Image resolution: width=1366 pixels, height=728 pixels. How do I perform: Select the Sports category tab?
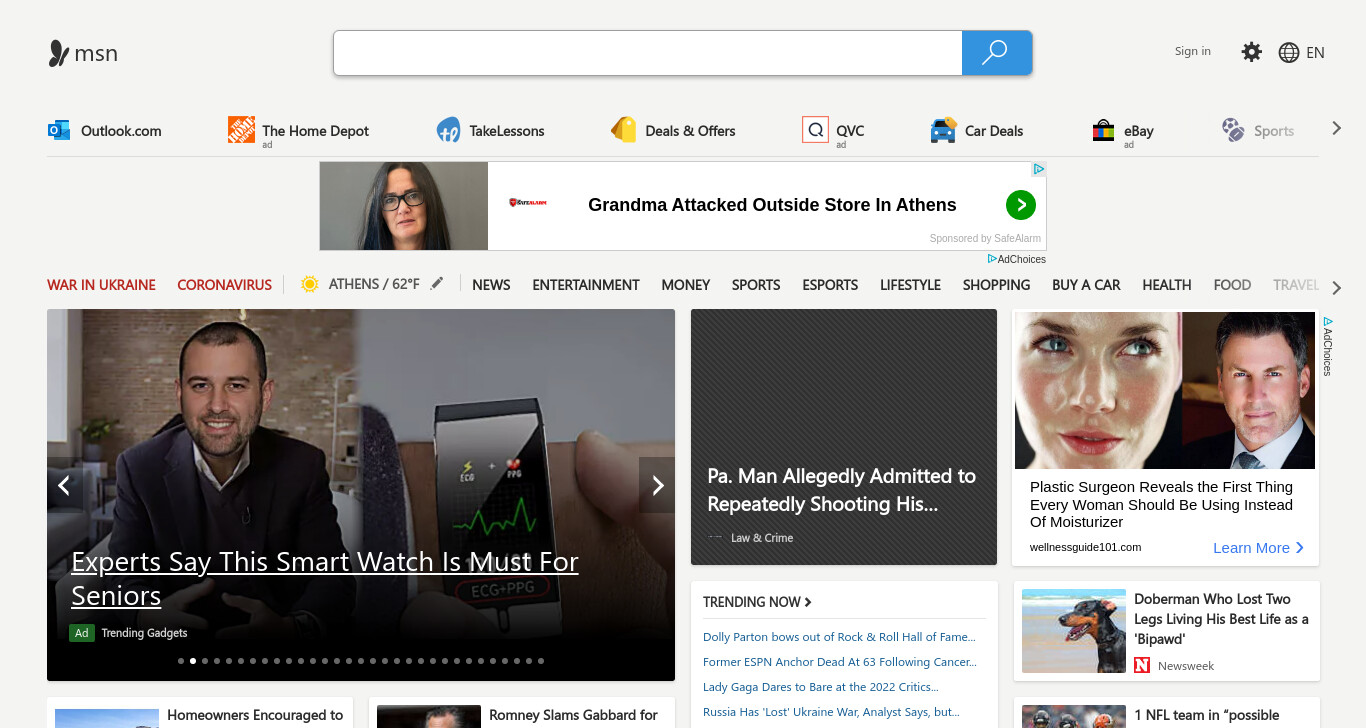point(756,285)
